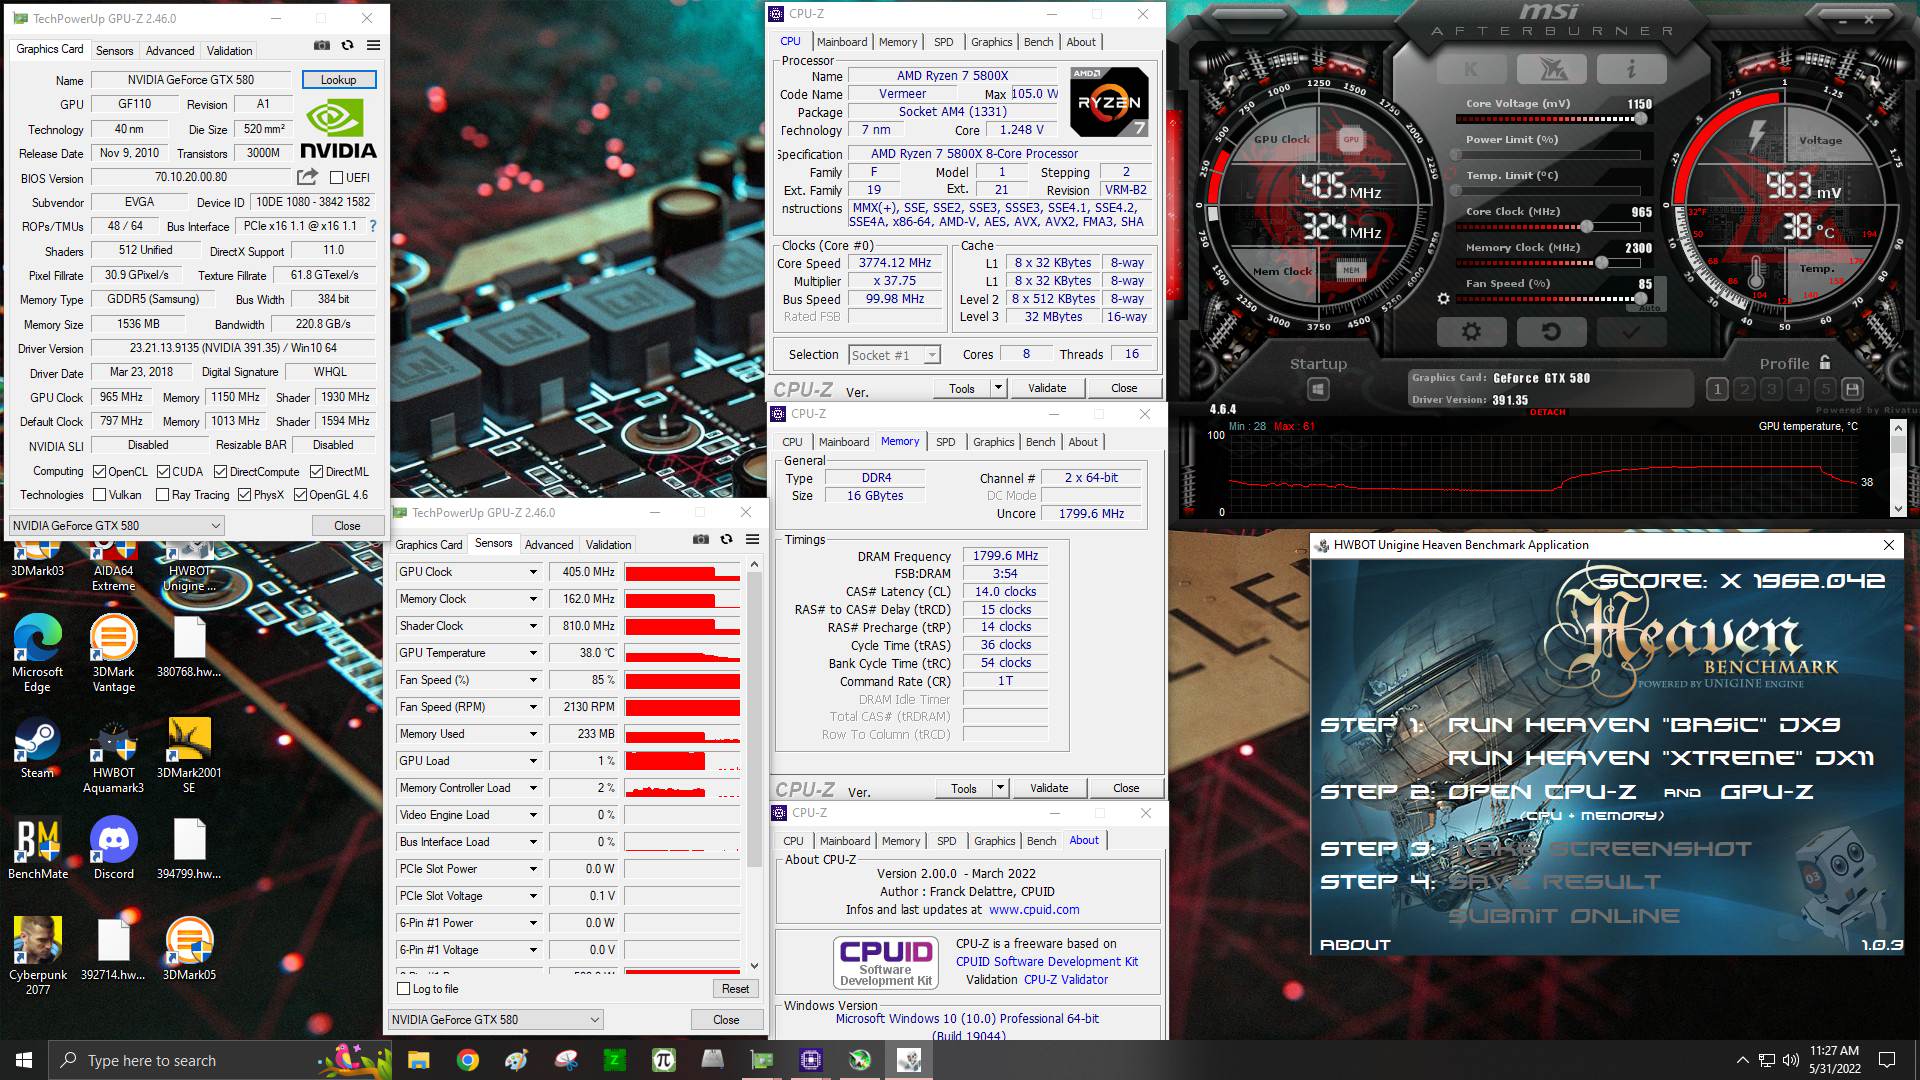Open the Cyberpunk 2077 desktop icon

click(x=38, y=956)
